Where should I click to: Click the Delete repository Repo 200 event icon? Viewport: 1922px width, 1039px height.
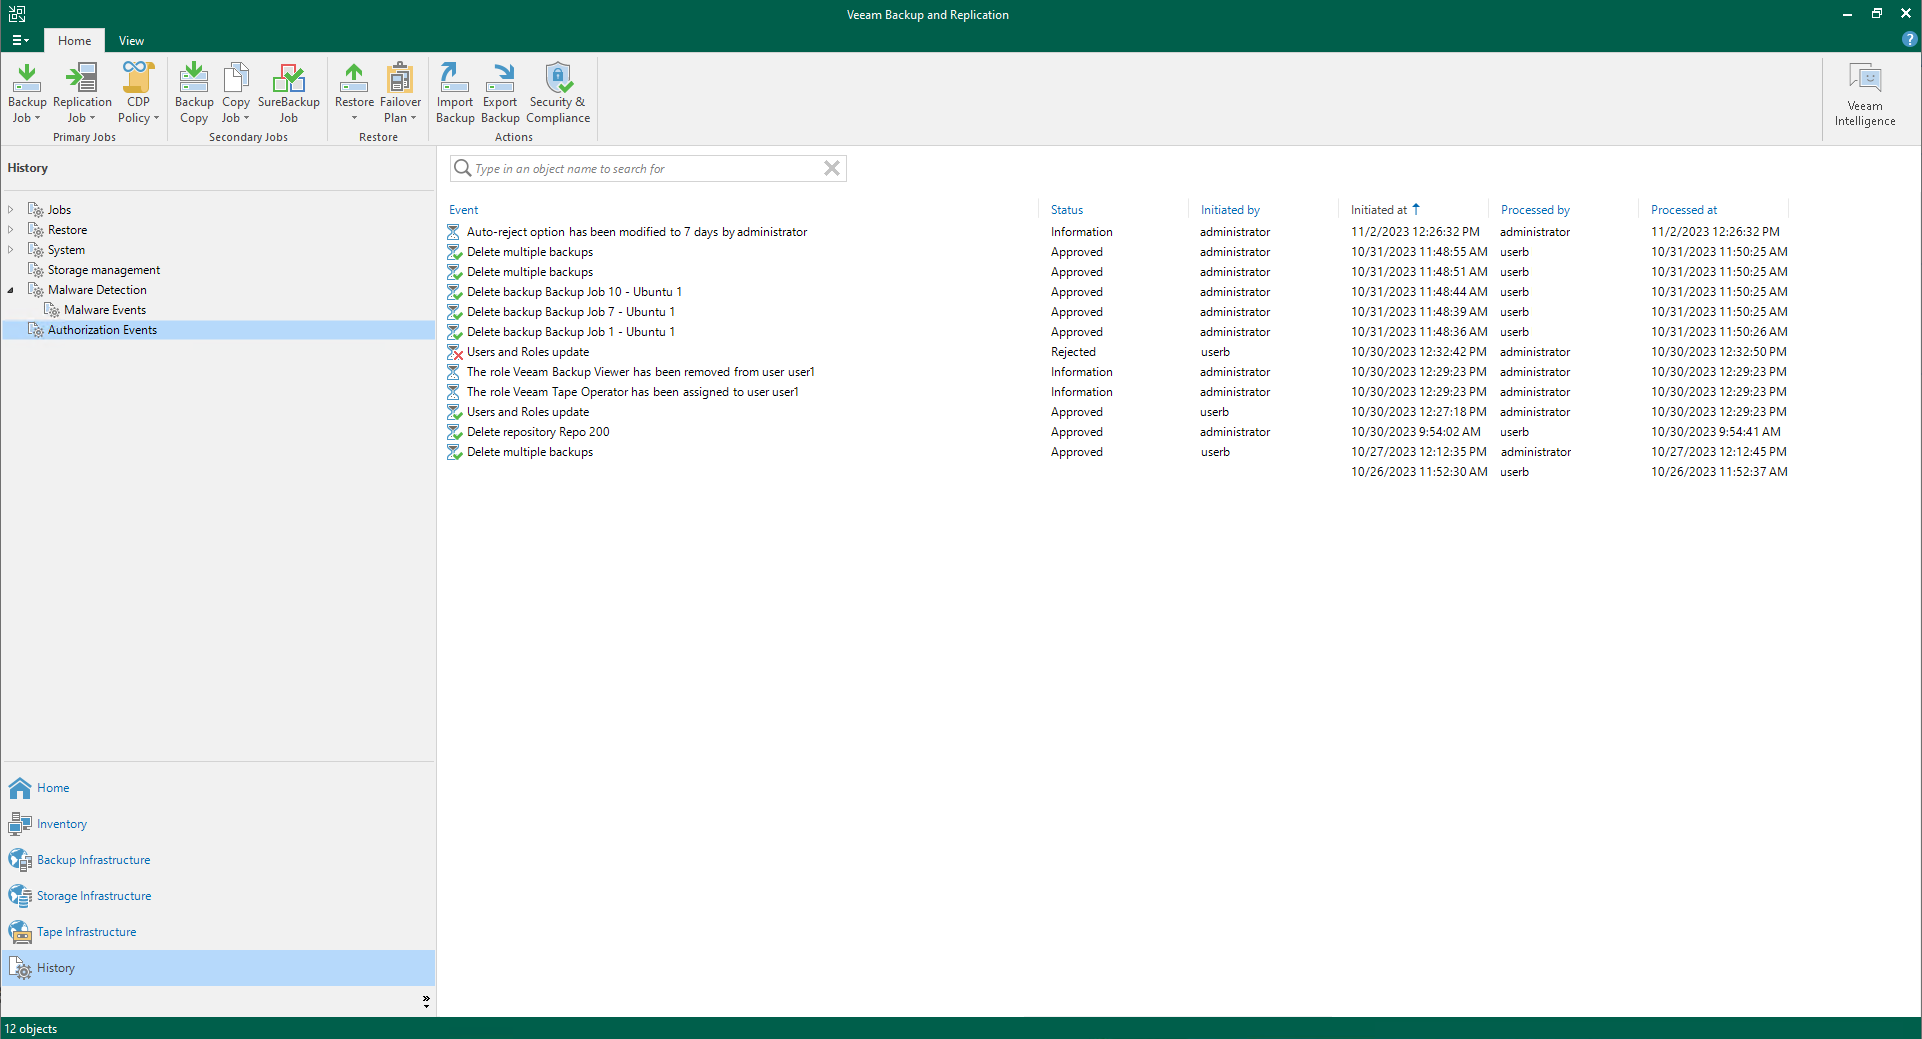click(x=455, y=432)
